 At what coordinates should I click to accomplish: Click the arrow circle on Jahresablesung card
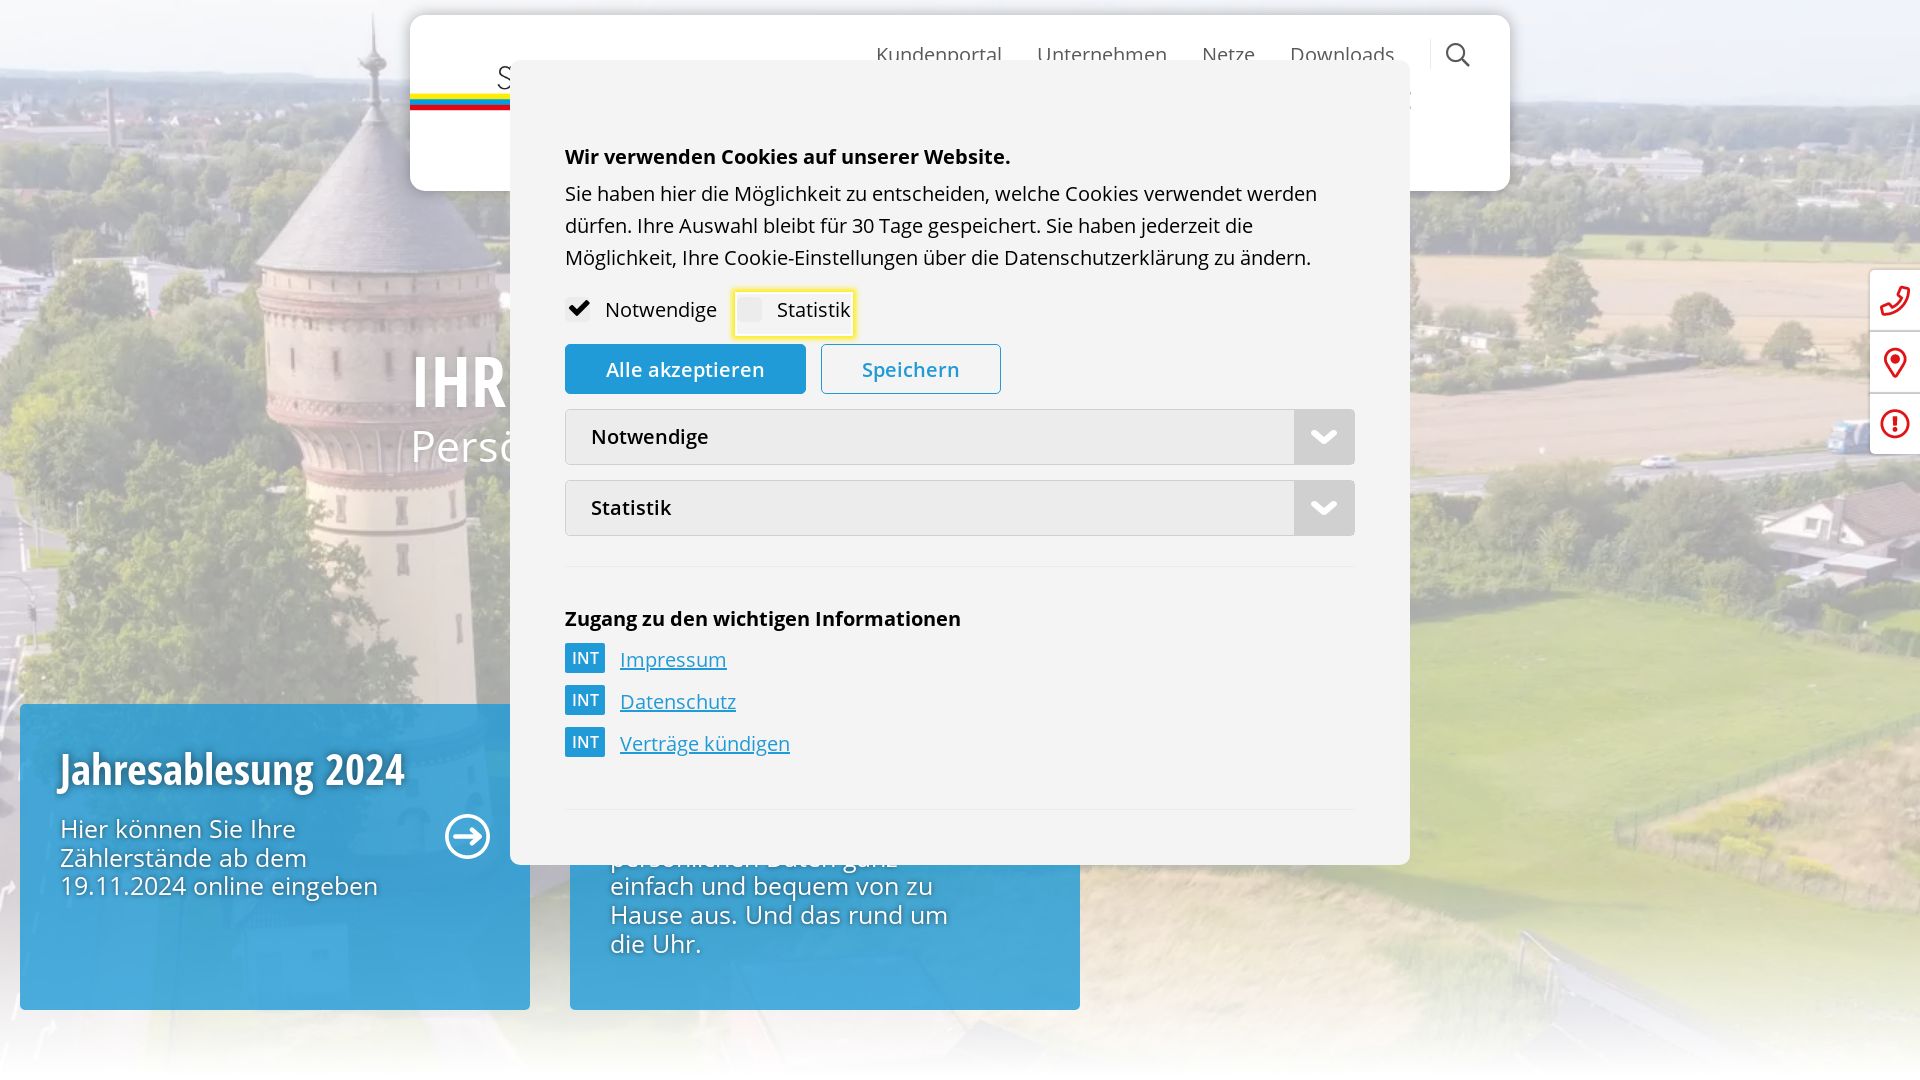pos(467,836)
